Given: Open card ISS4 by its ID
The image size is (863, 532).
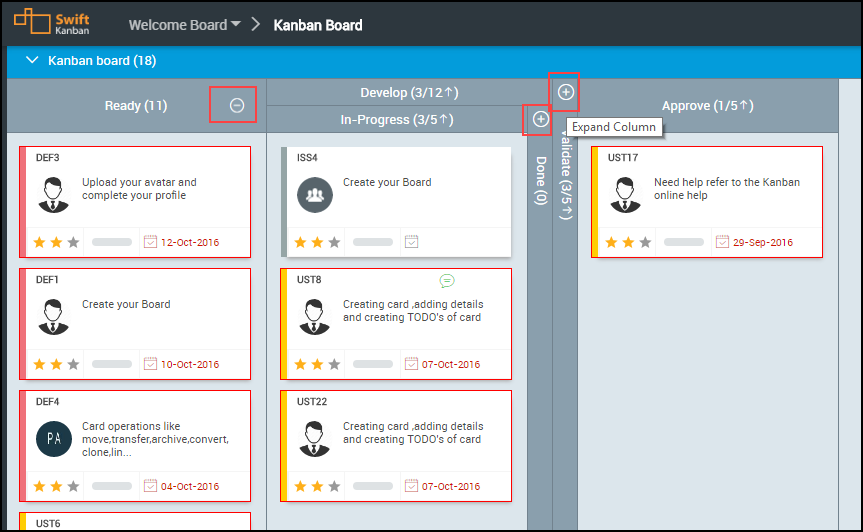Looking at the screenshot, I should pyautogui.click(x=307, y=158).
